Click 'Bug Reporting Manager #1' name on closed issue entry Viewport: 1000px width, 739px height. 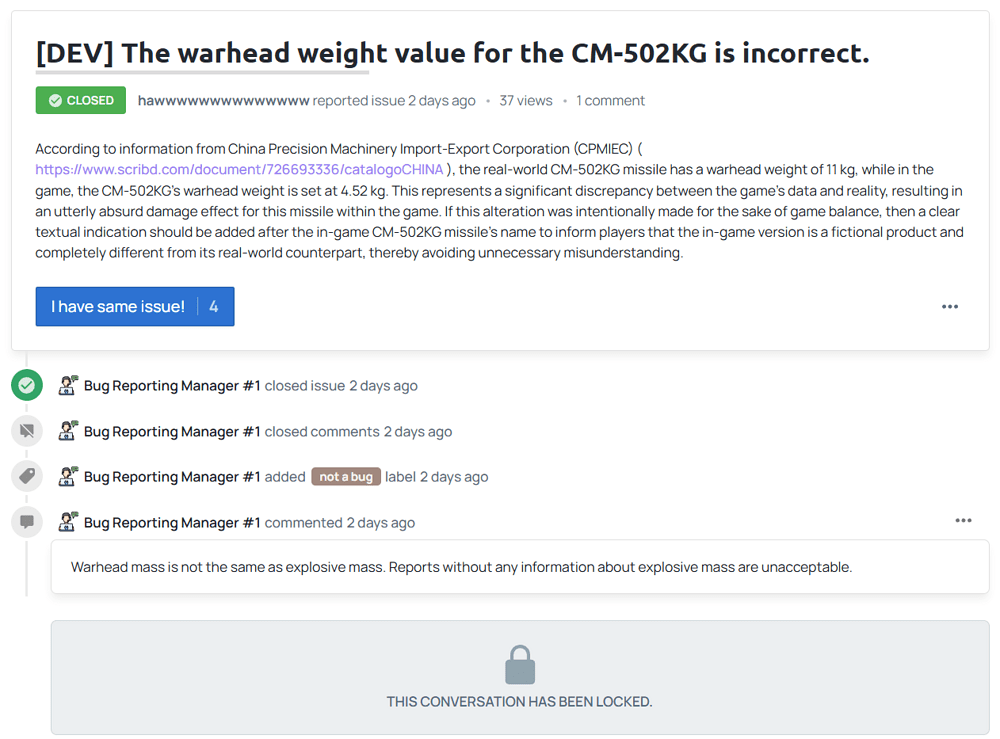click(172, 386)
